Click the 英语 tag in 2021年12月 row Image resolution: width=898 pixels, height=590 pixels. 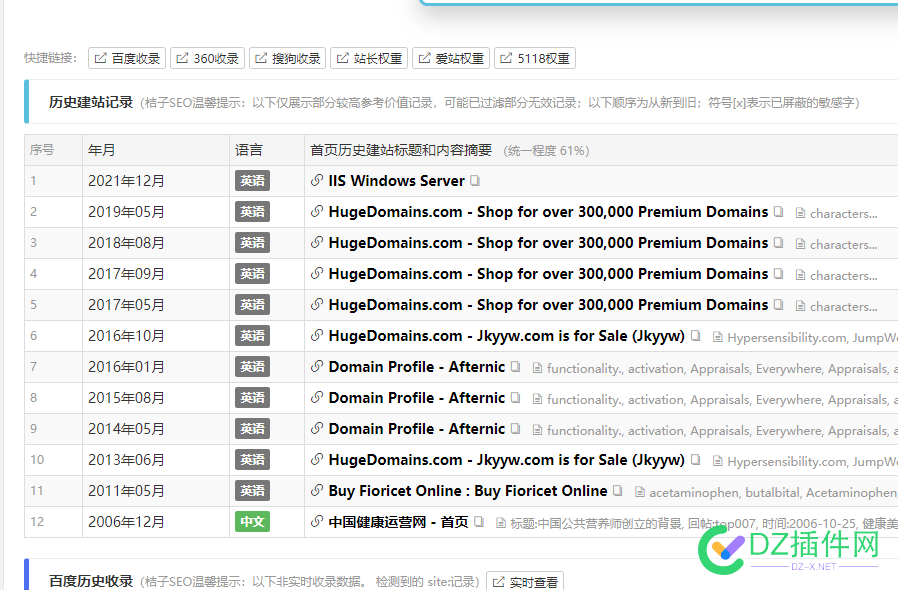click(x=252, y=181)
